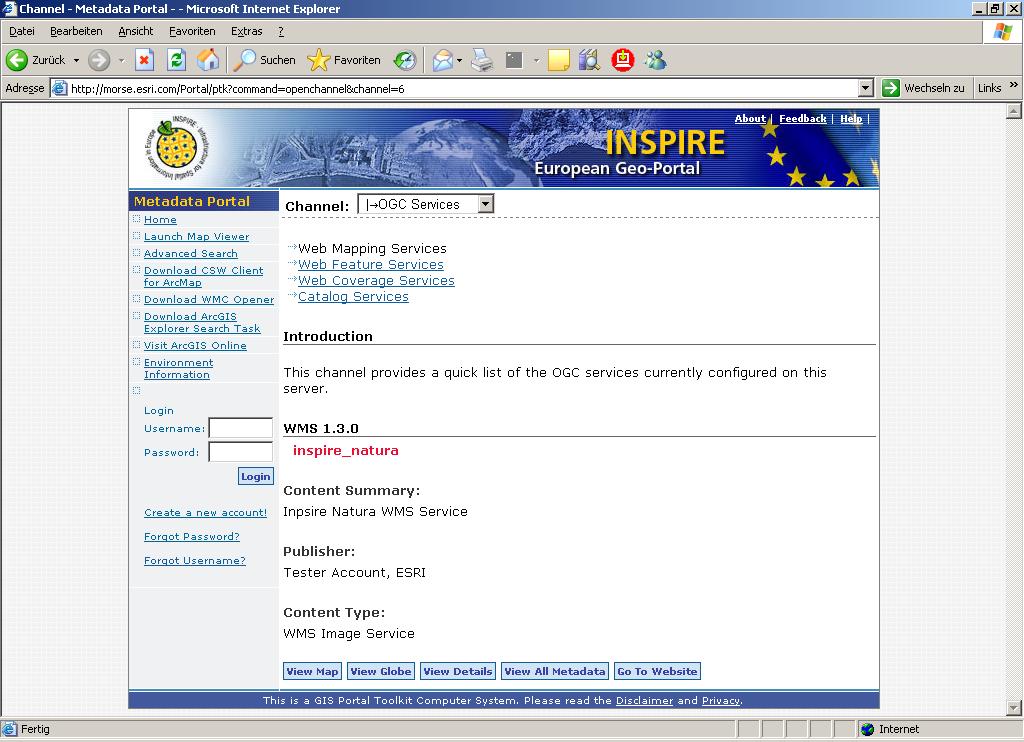The image size is (1024, 742).
Task: Click the View Globe button
Action: [381, 671]
